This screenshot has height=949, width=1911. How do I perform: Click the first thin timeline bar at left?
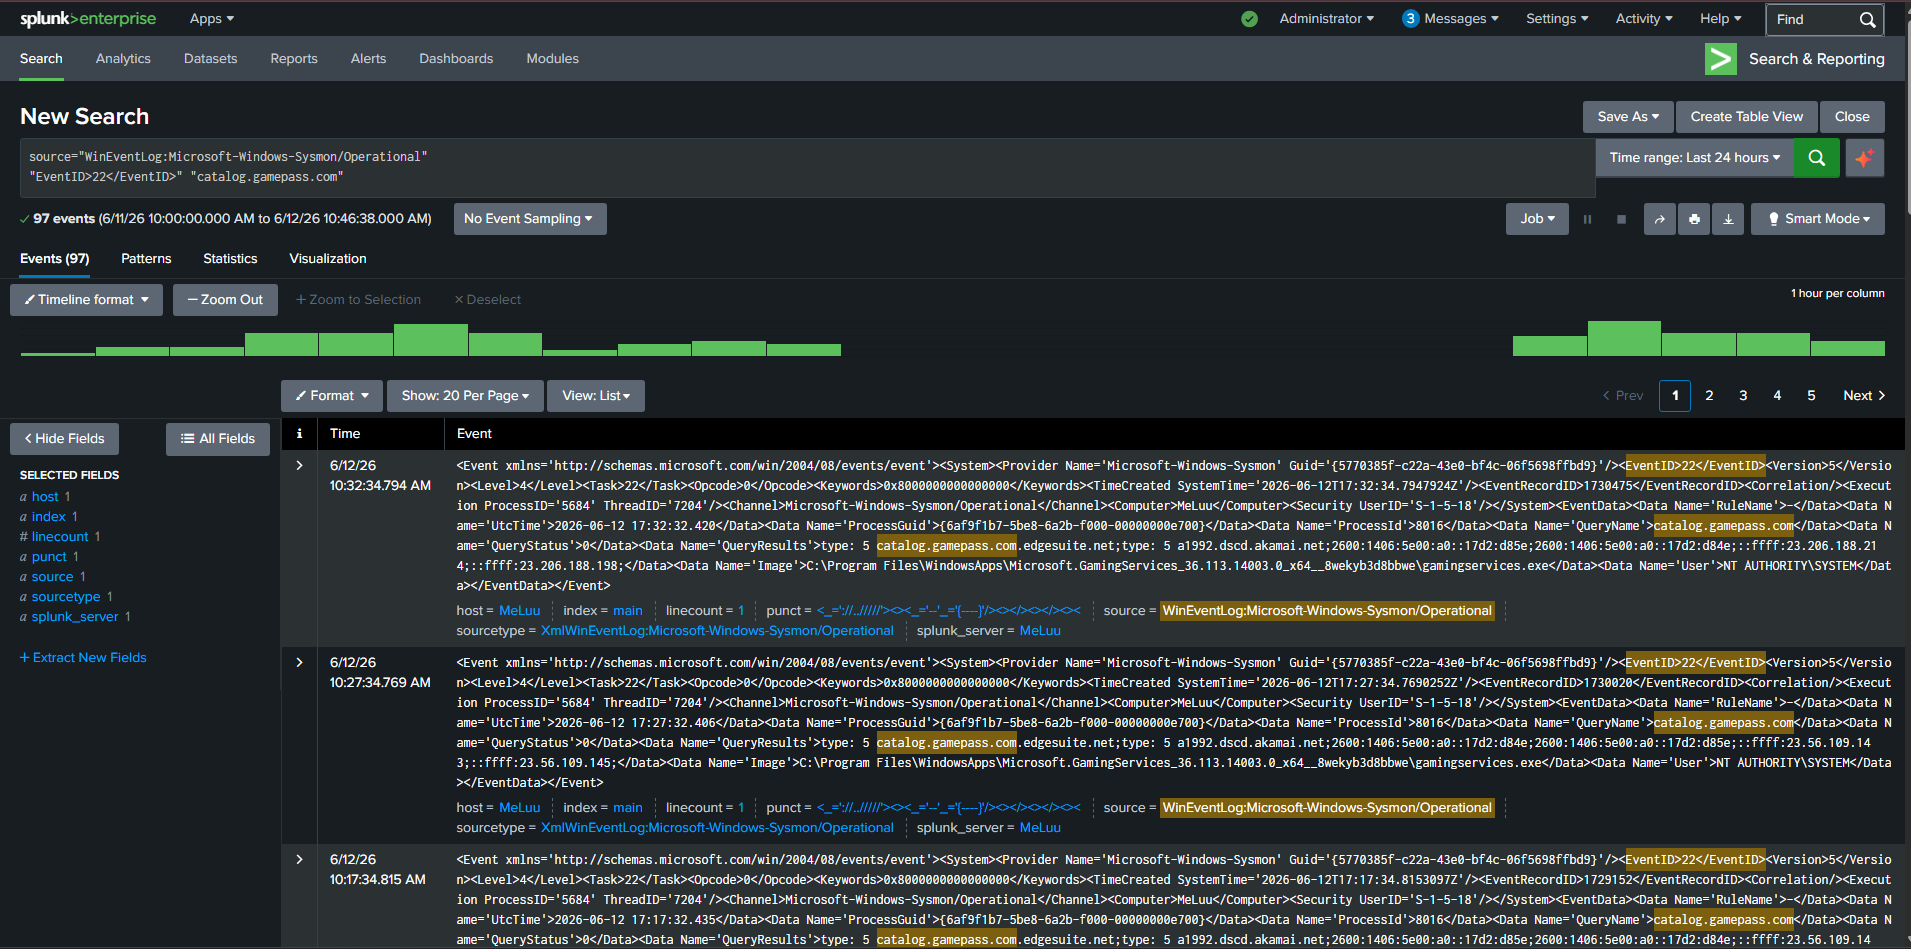coord(58,354)
